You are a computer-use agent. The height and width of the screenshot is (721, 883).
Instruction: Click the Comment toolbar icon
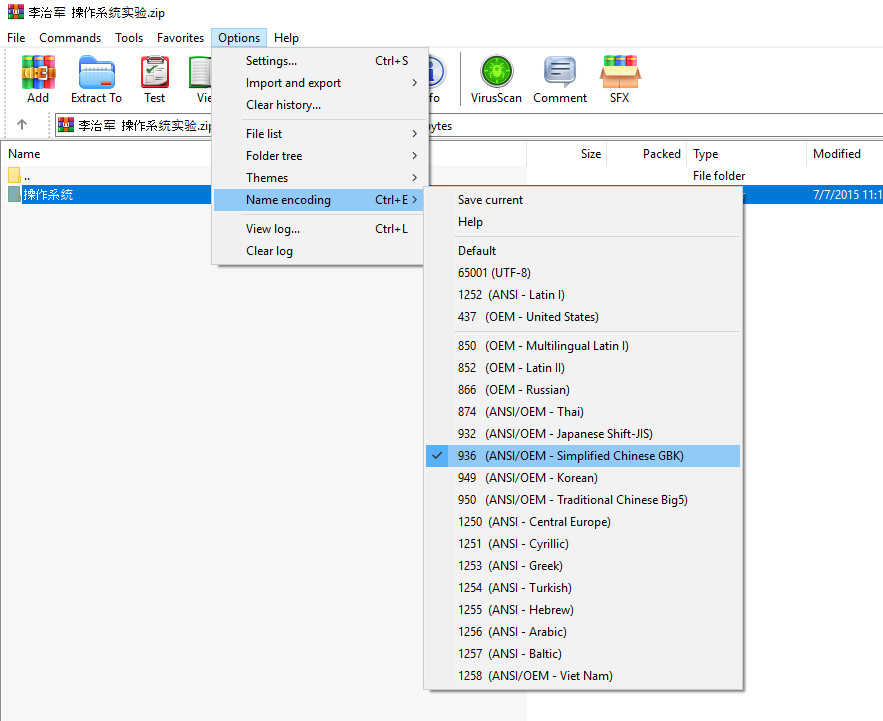pyautogui.click(x=560, y=72)
